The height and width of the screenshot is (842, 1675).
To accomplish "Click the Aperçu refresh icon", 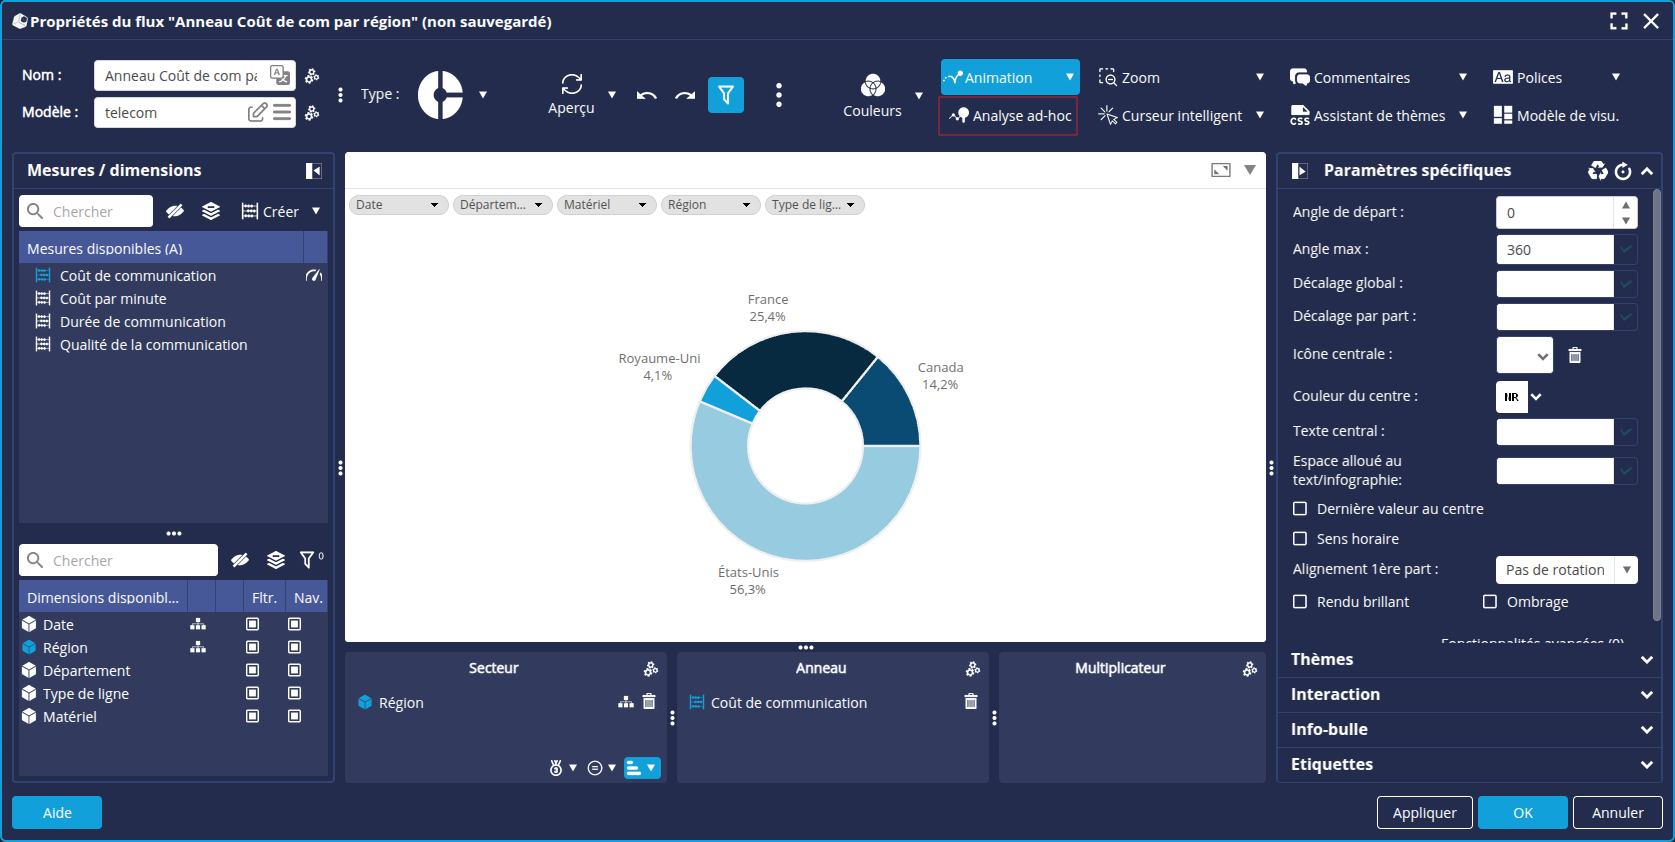I will coord(571,85).
